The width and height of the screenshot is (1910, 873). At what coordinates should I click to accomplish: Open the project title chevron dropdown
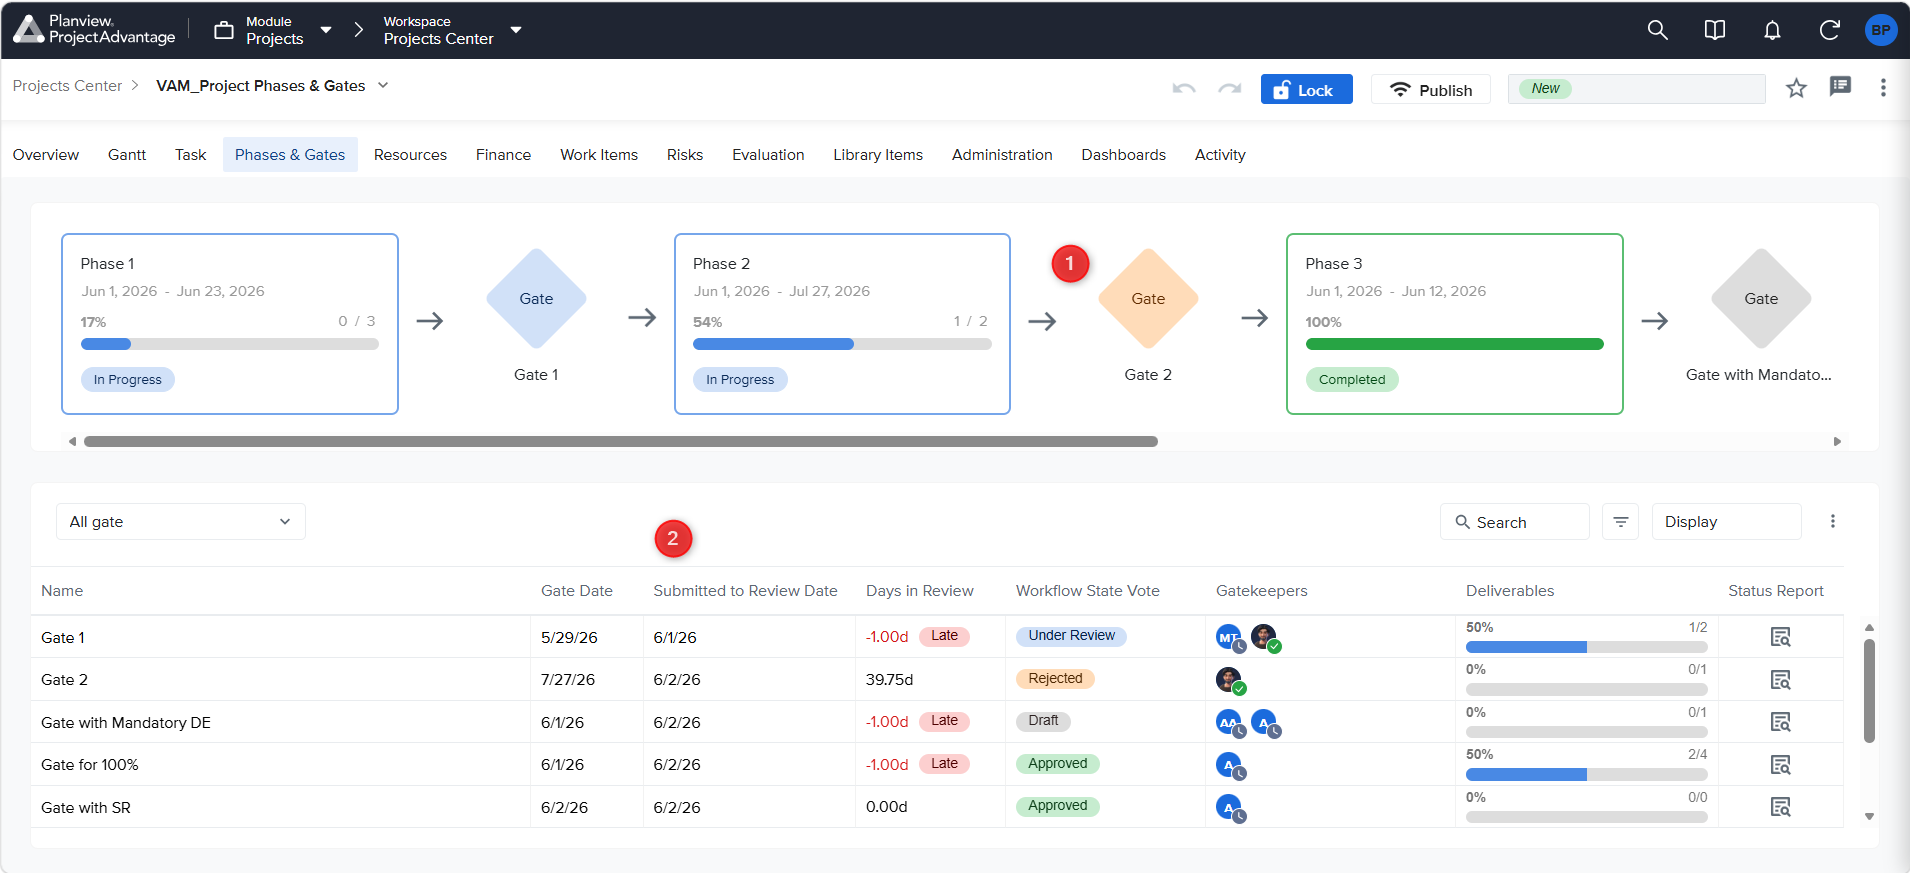point(383,86)
